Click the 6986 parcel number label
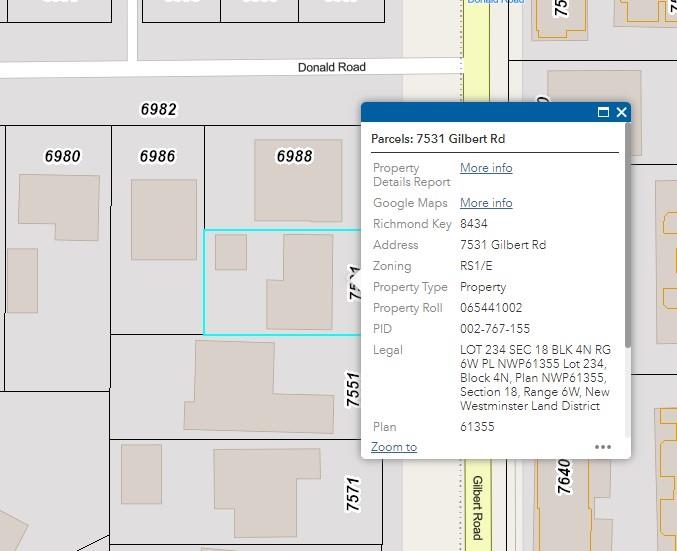Image resolution: width=677 pixels, height=551 pixels. tap(157, 157)
